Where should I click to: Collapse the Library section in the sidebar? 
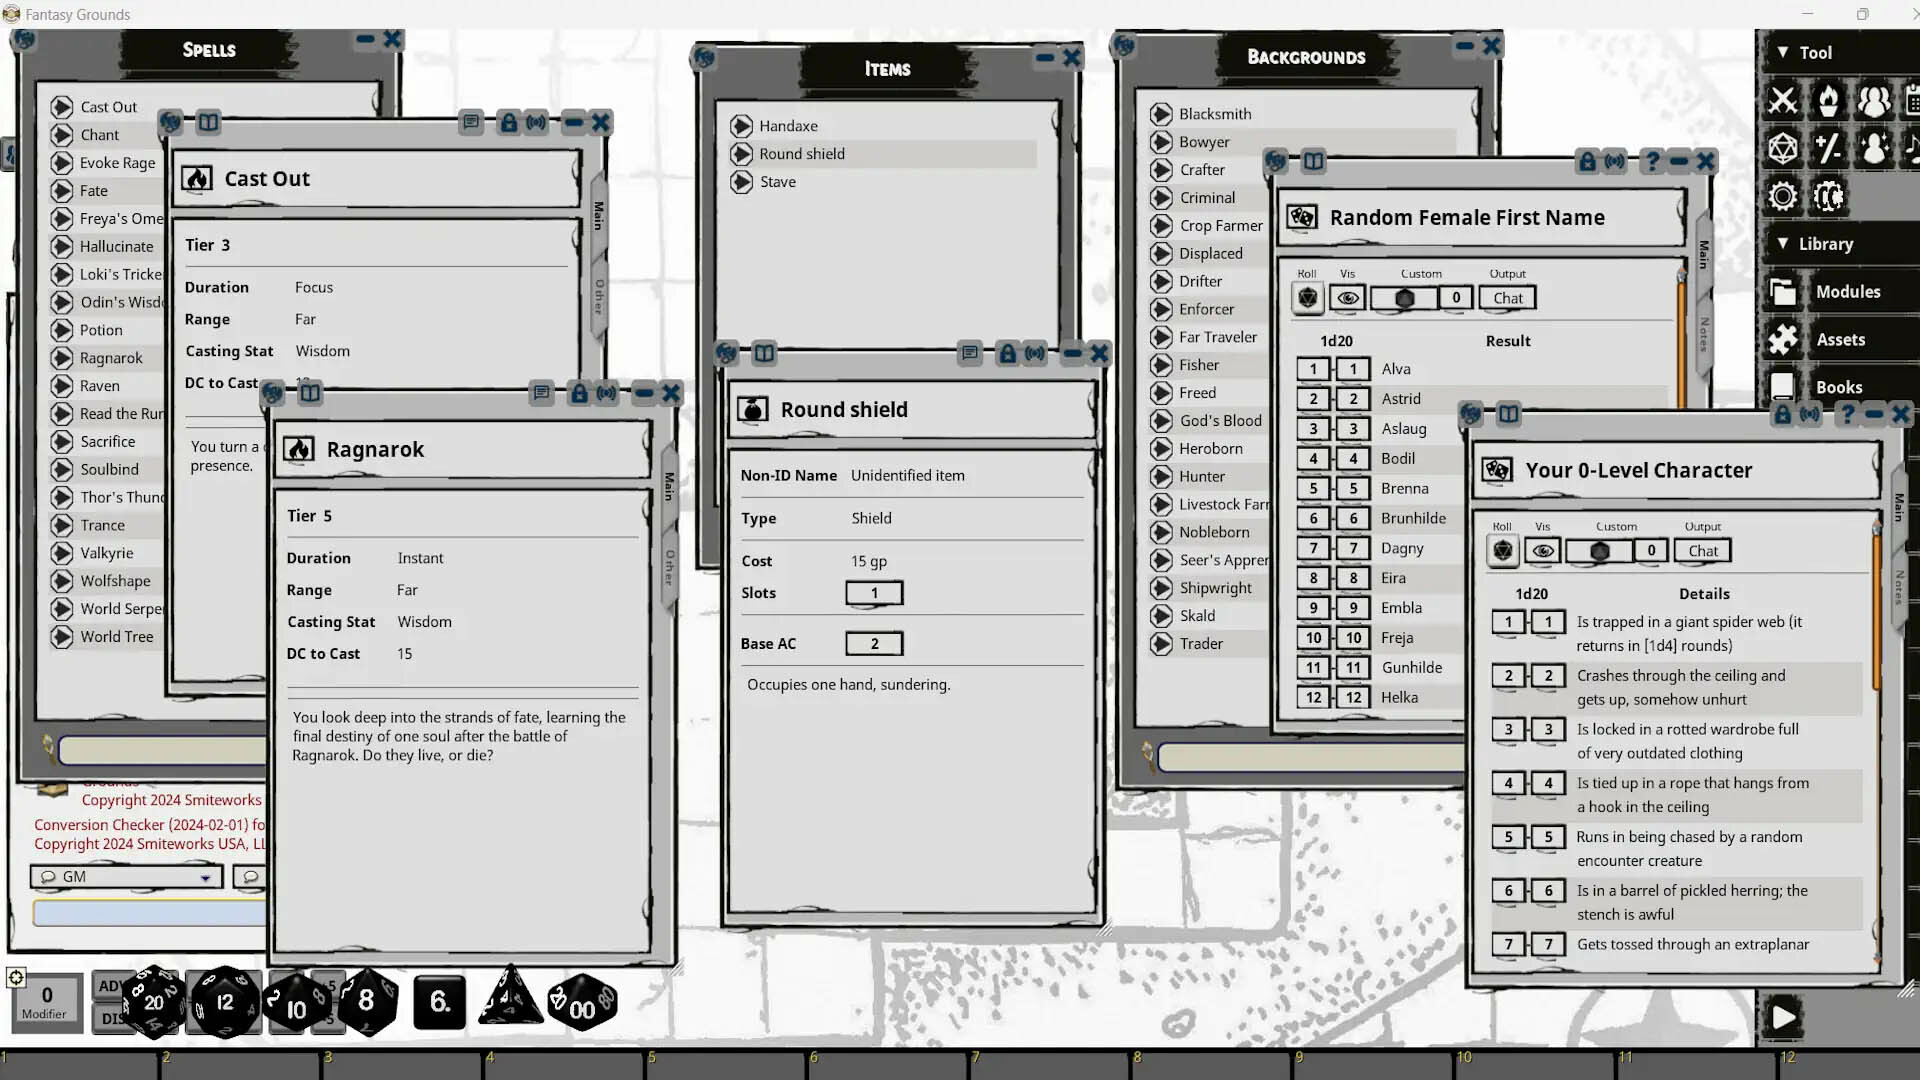pos(1784,243)
